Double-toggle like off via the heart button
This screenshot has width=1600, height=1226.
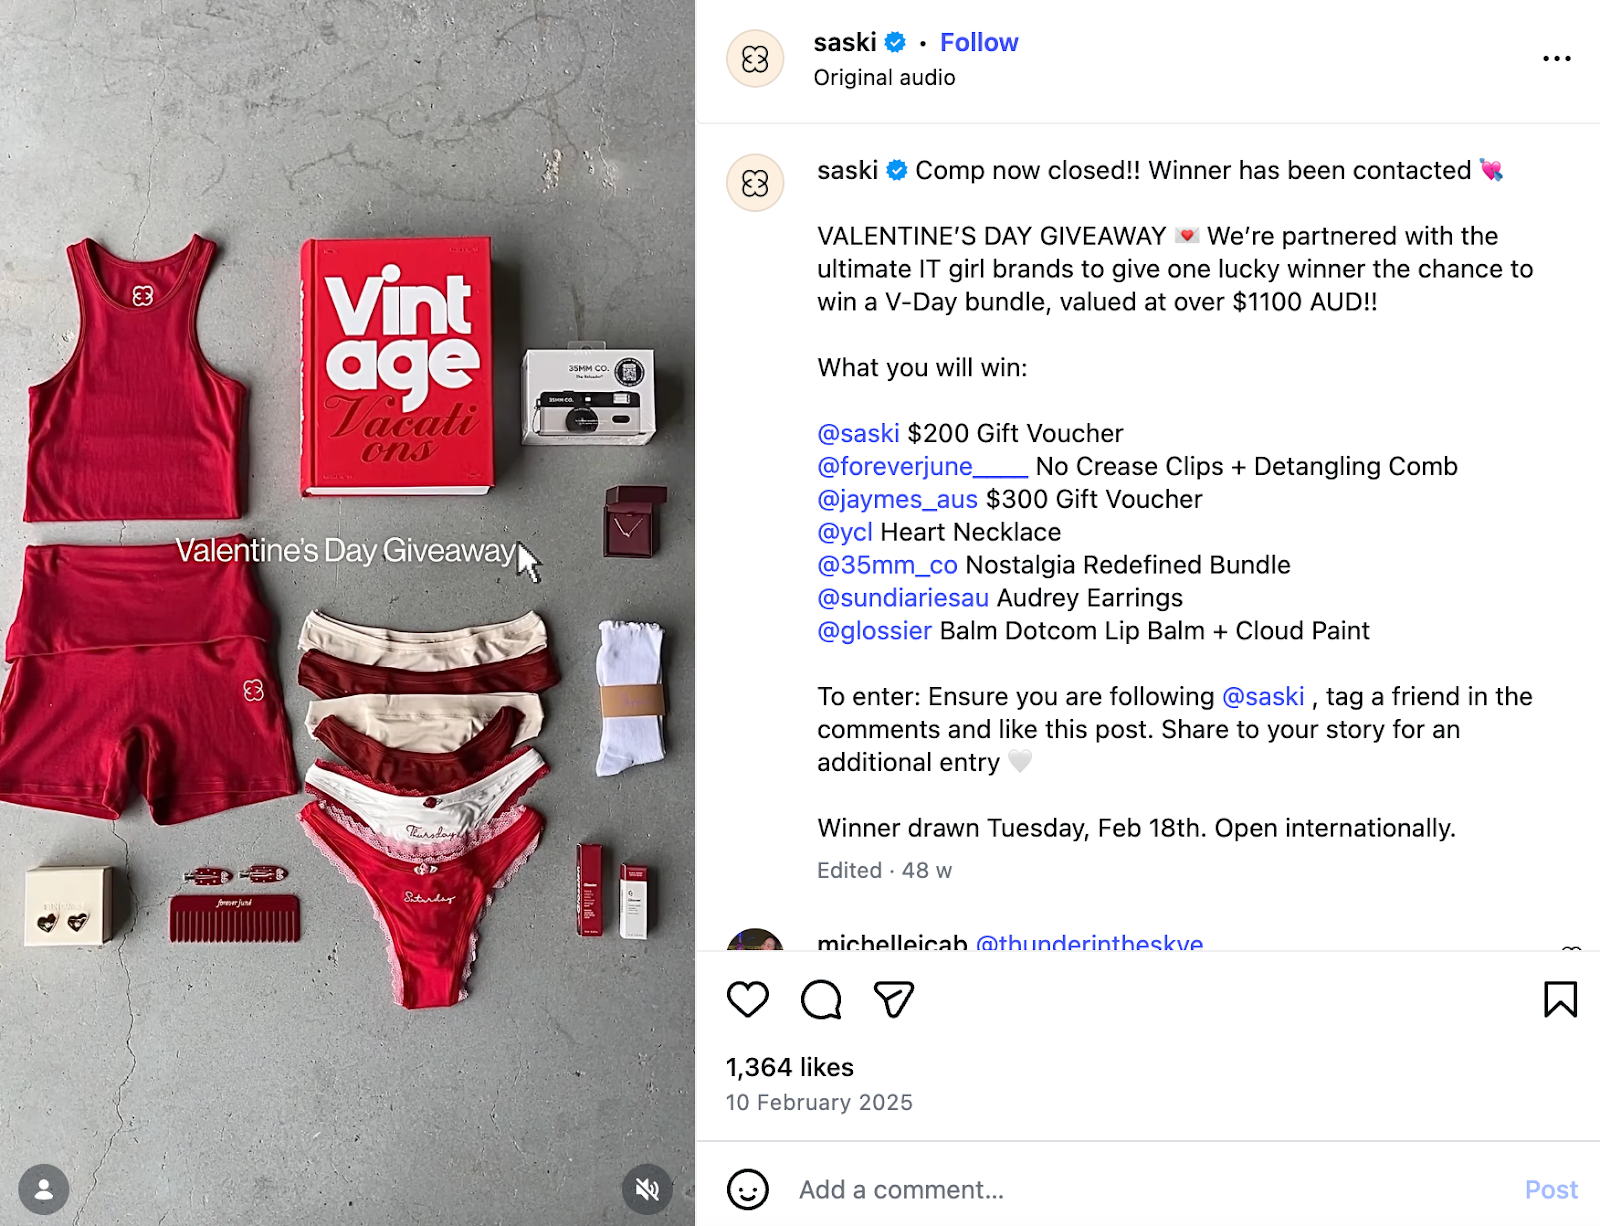[x=747, y=998]
